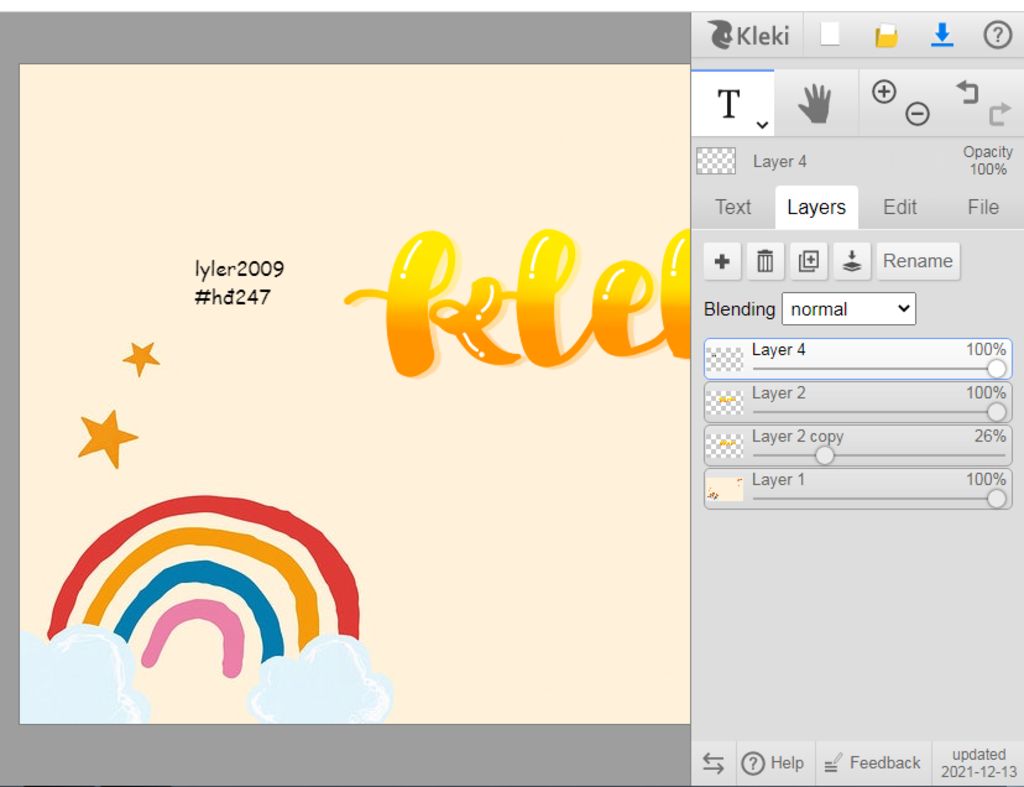This screenshot has height=787, width=1024.
Task: Switch to the Layers tab
Action: tap(816, 207)
